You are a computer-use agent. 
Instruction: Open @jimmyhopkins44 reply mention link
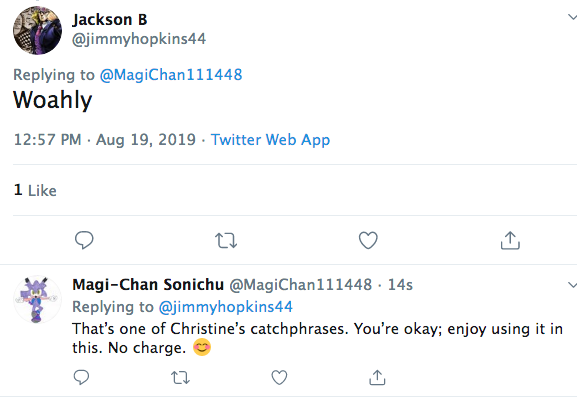pos(226,307)
